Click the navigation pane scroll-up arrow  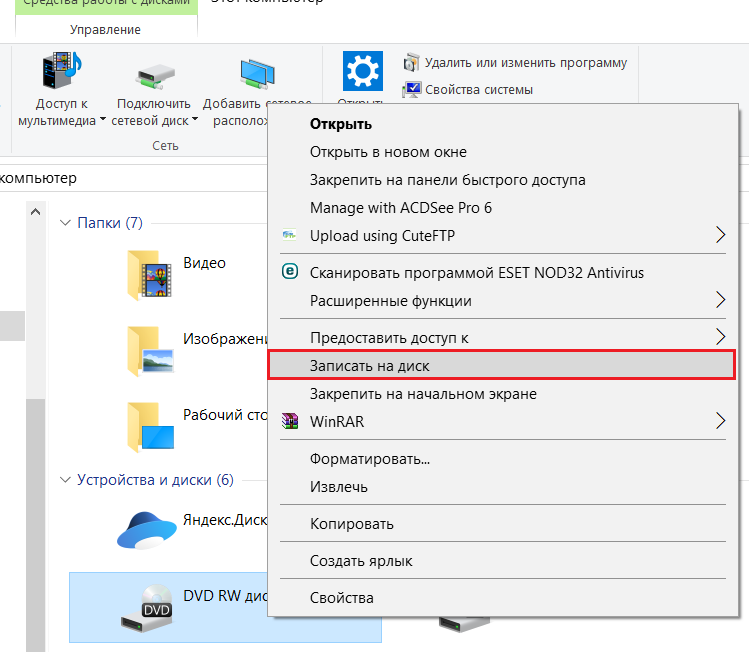(35, 211)
